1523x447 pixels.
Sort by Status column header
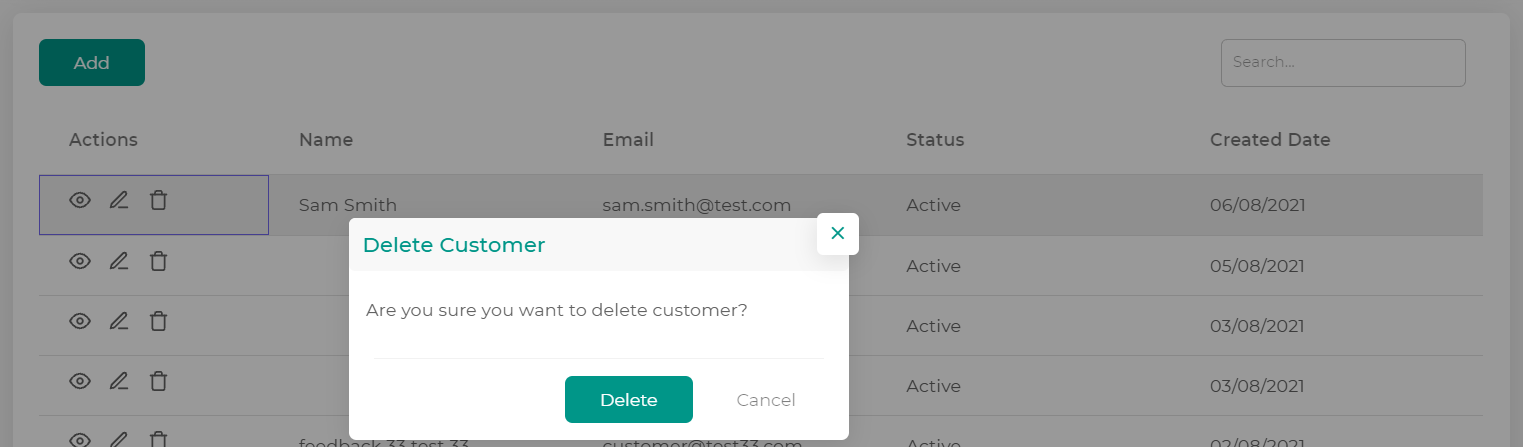tap(935, 140)
